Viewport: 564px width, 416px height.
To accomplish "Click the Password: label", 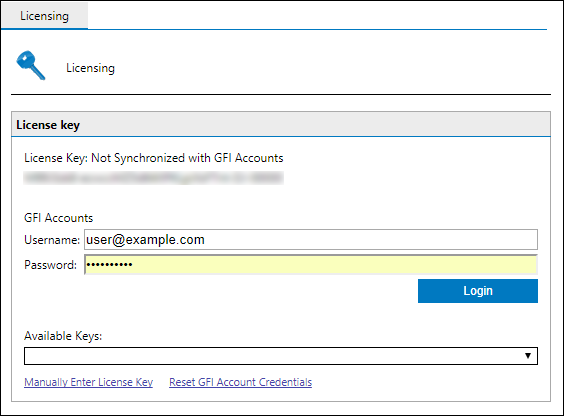I will (x=50, y=265).
